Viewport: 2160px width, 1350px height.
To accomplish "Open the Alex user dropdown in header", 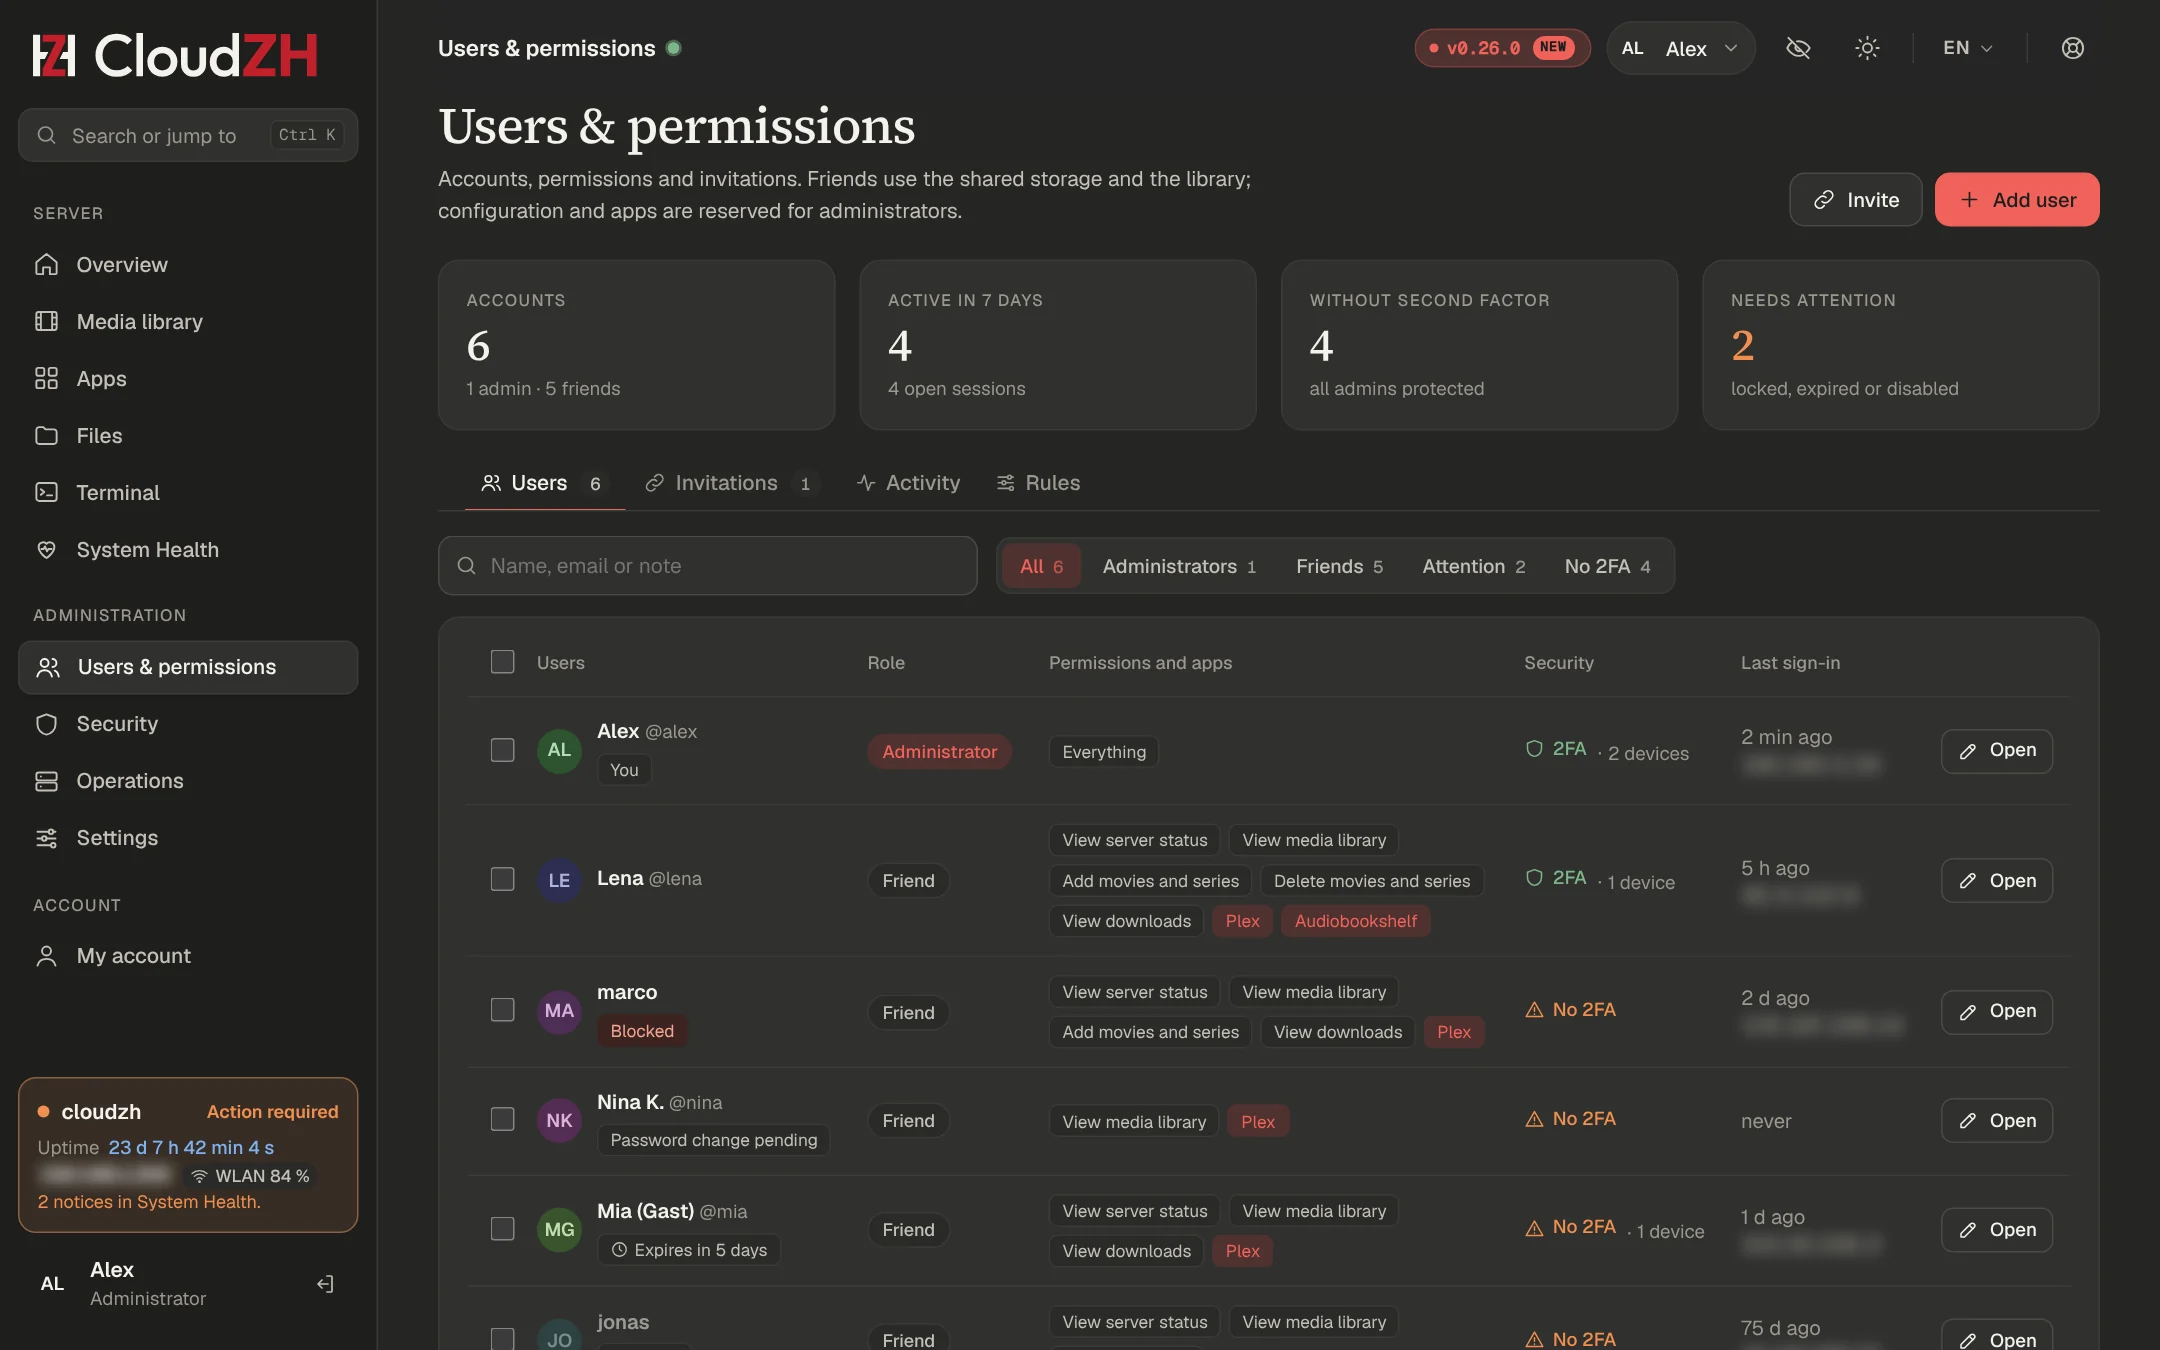I will pyautogui.click(x=1681, y=48).
